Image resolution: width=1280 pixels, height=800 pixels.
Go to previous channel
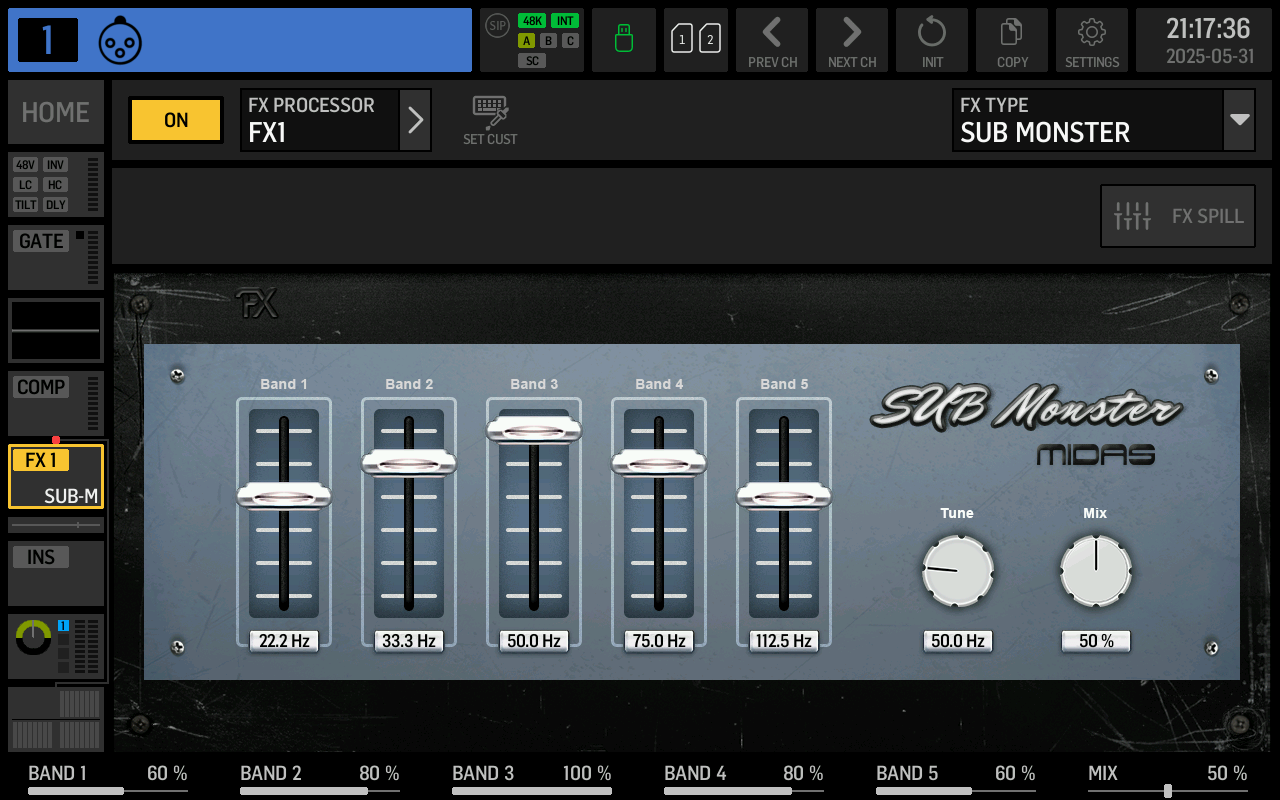(x=772, y=41)
